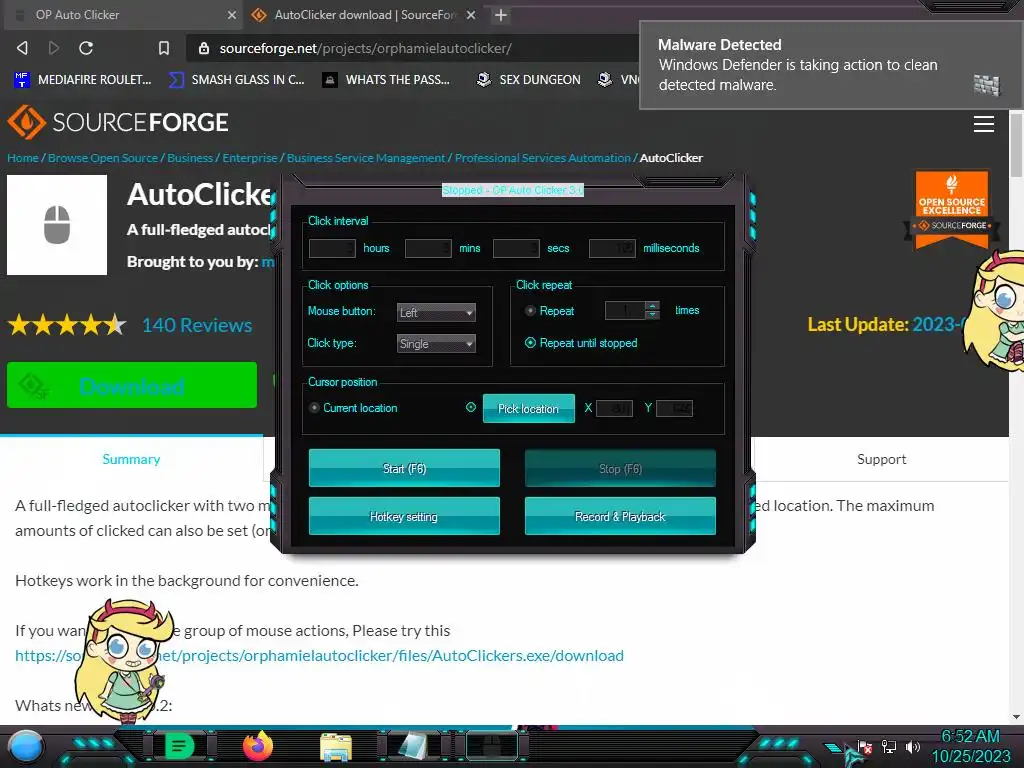
Task: Click the Open Source Excellence badge
Action: [952, 210]
